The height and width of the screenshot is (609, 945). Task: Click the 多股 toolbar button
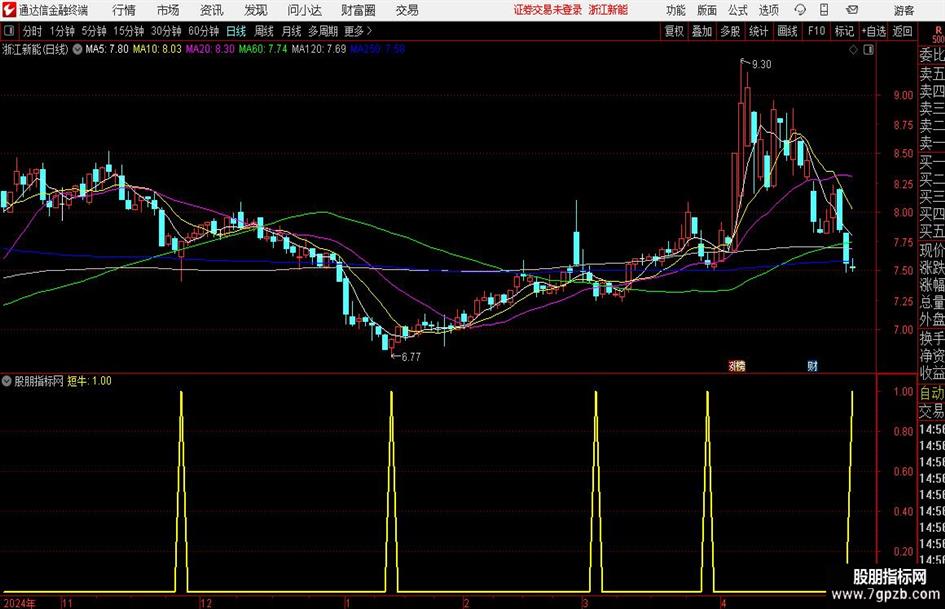tap(730, 31)
